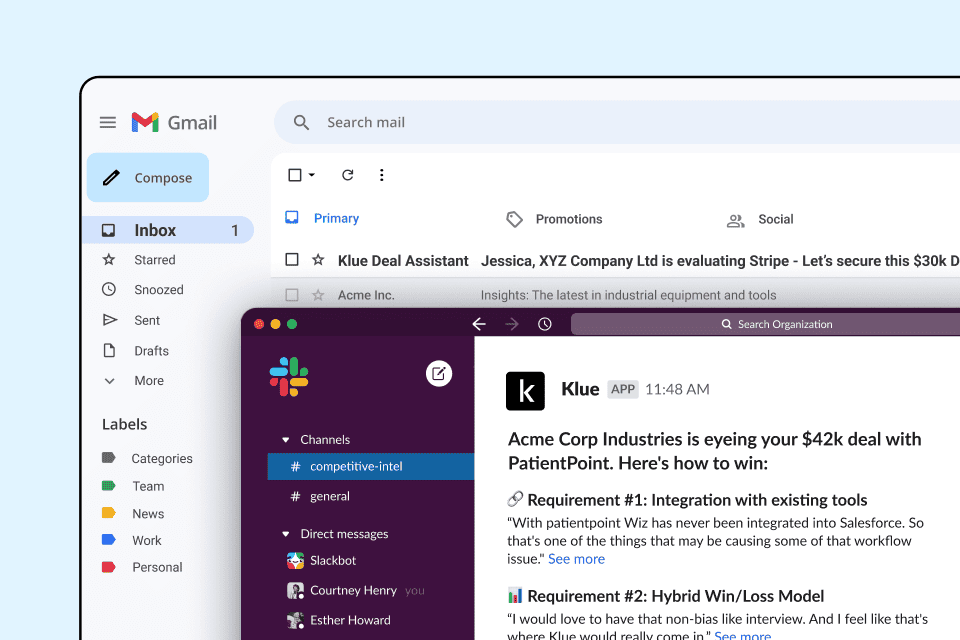
Task: Open the Snoozed folder in Gmail
Action: tap(158, 290)
